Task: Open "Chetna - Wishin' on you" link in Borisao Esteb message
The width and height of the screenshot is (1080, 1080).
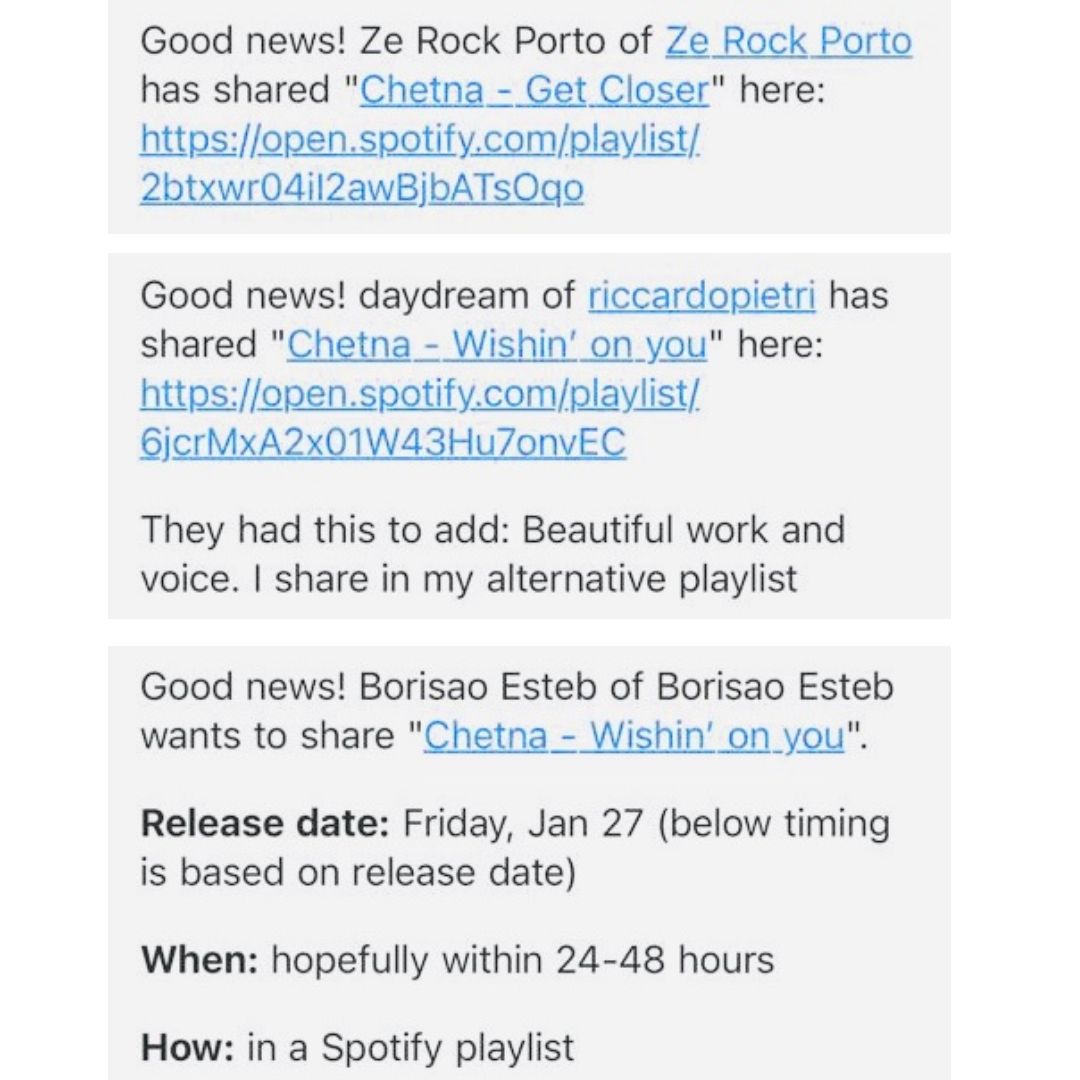Action: pos(634,736)
